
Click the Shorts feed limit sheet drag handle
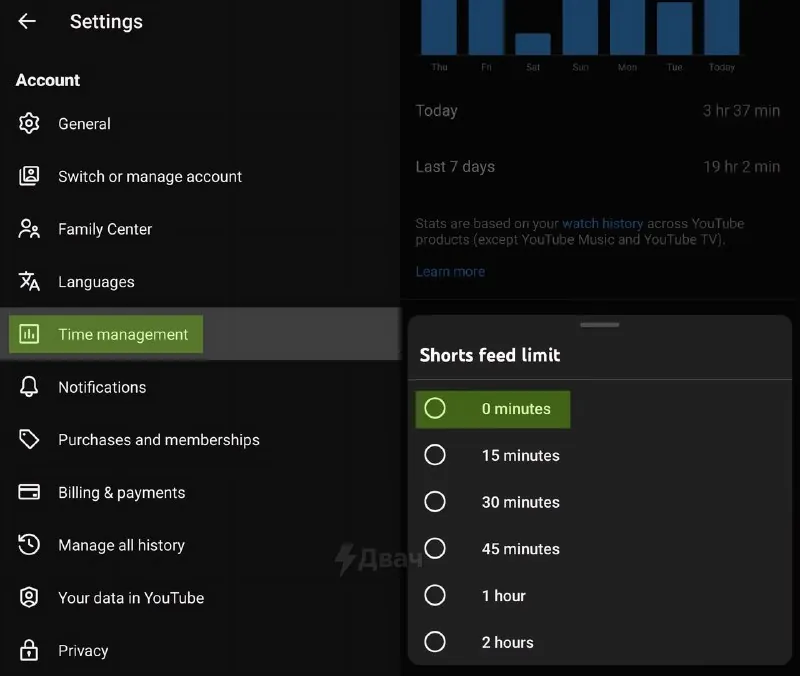599,324
